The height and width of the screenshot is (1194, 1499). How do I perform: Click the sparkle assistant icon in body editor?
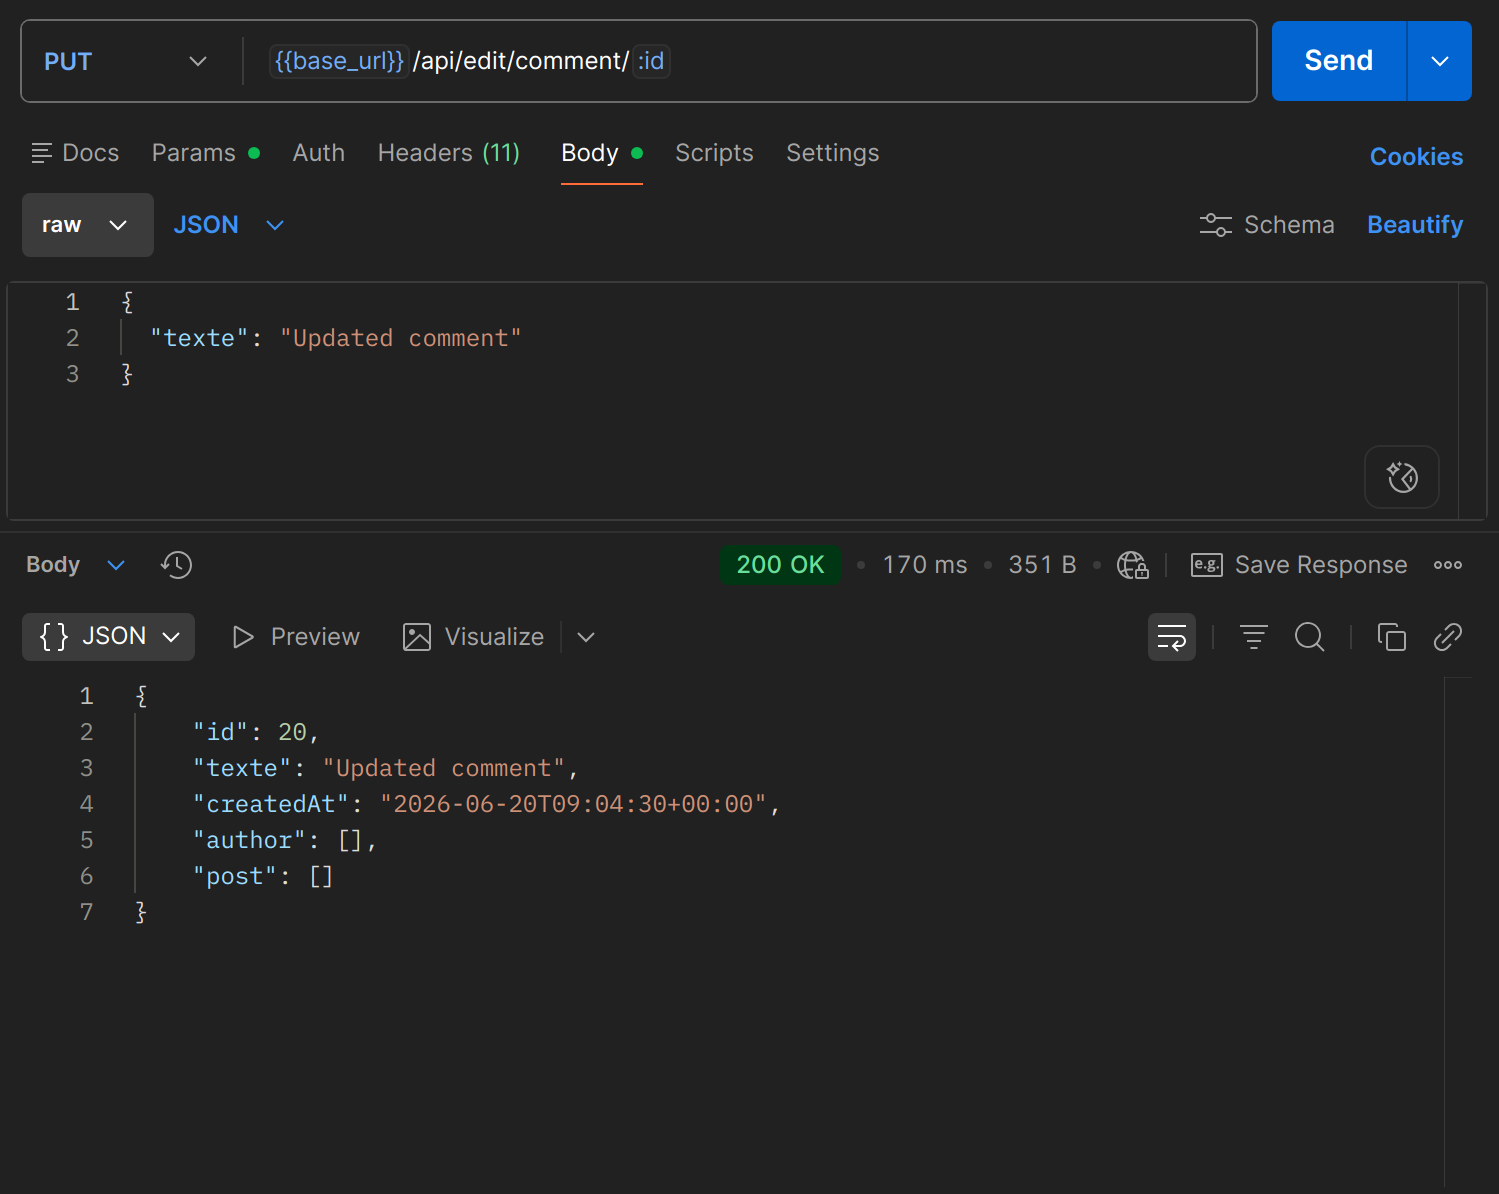click(x=1402, y=477)
